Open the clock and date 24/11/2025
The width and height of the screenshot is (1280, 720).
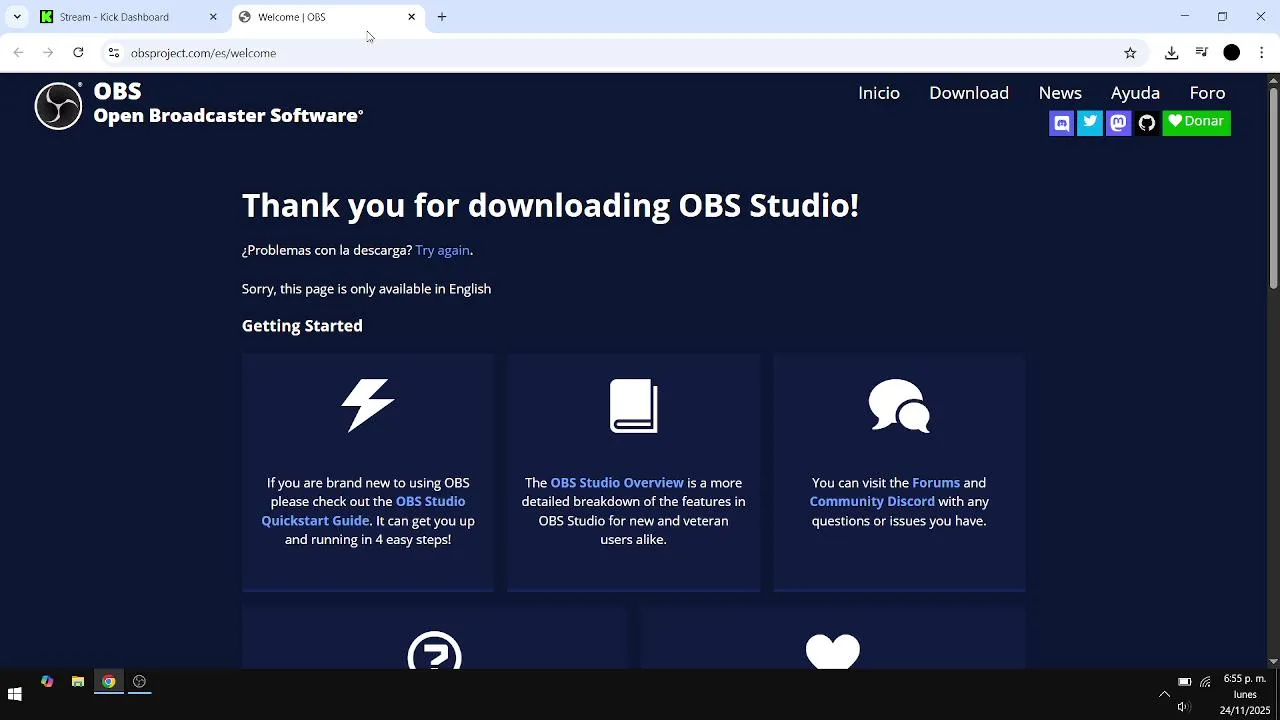pyautogui.click(x=1245, y=694)
